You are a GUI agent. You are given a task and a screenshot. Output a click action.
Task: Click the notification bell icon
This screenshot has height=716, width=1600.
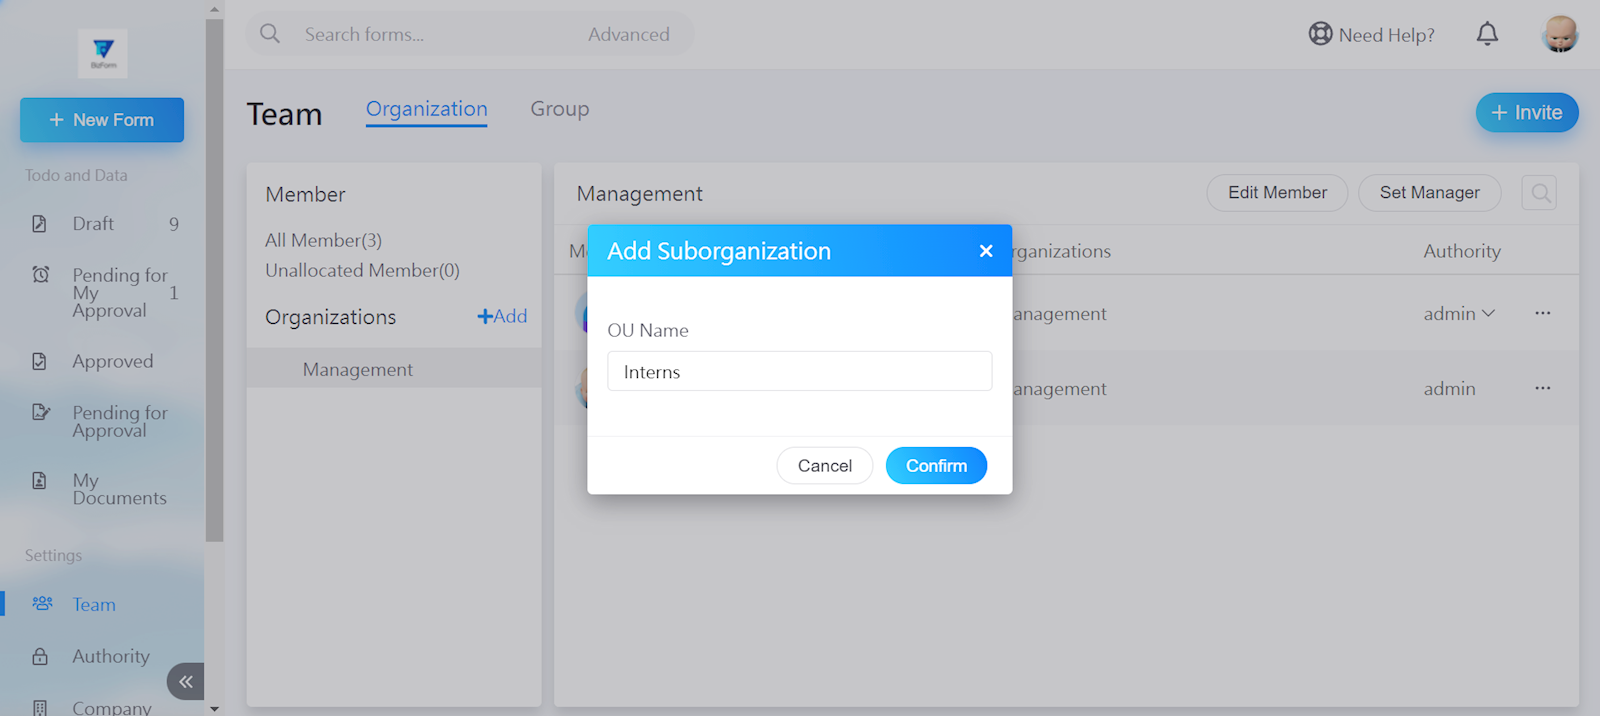click(x=1487, y=34)
